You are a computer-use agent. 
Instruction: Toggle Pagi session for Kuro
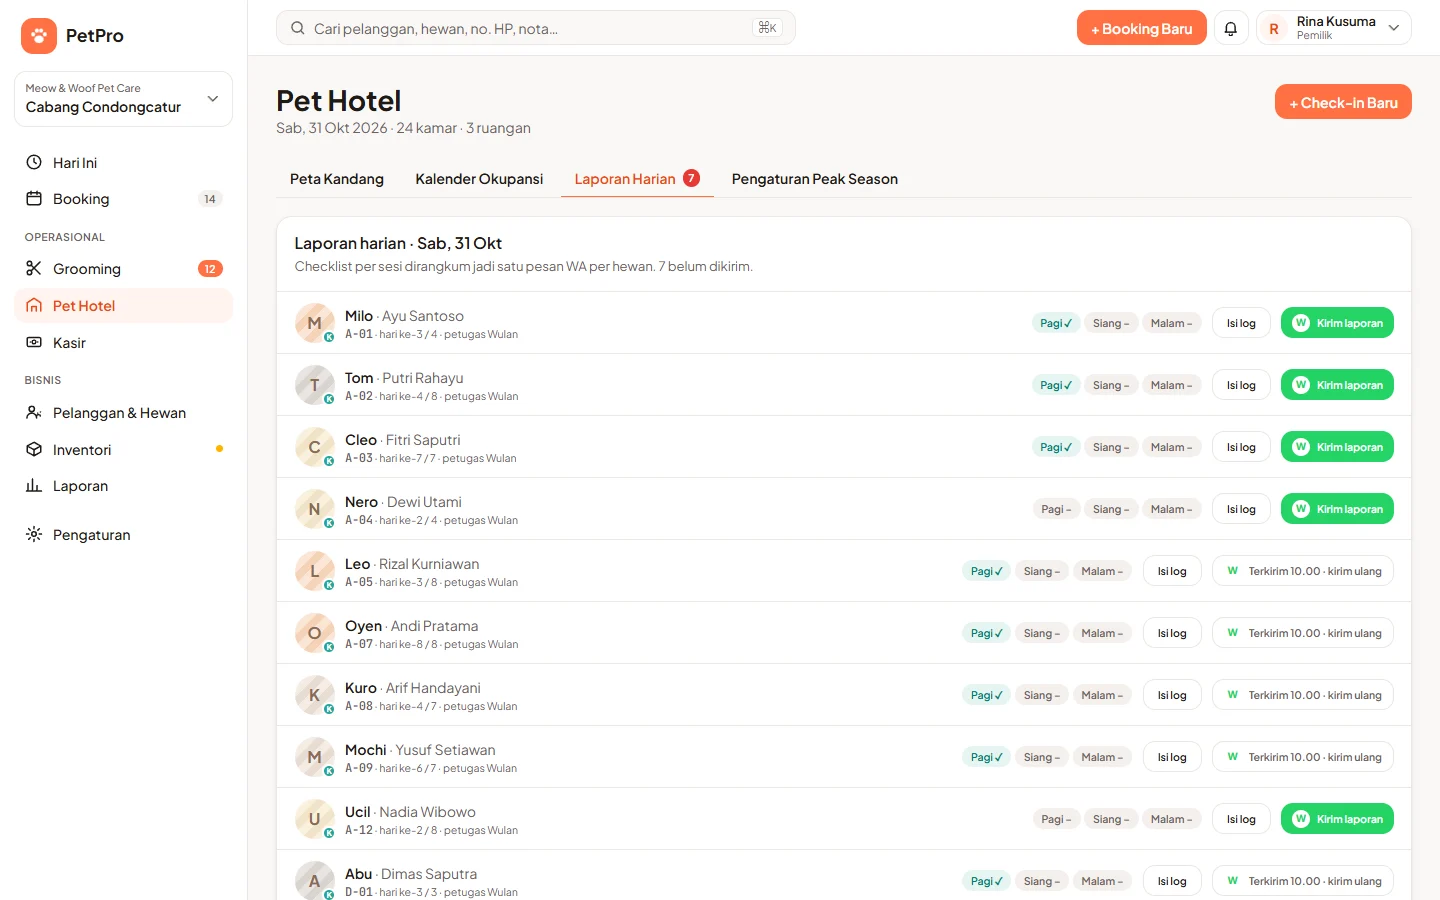pos(987,695)
